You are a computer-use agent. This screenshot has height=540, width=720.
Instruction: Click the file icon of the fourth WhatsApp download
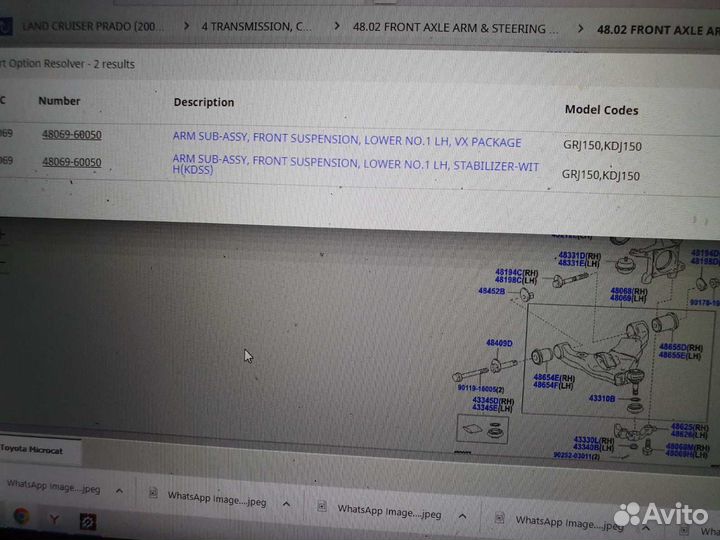(x=500, y=518)
